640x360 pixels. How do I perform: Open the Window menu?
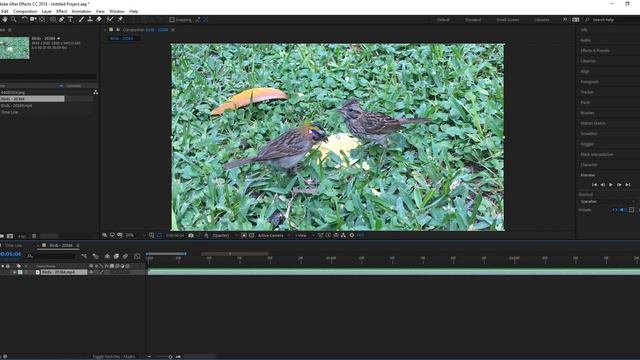(x=117, y=11)
